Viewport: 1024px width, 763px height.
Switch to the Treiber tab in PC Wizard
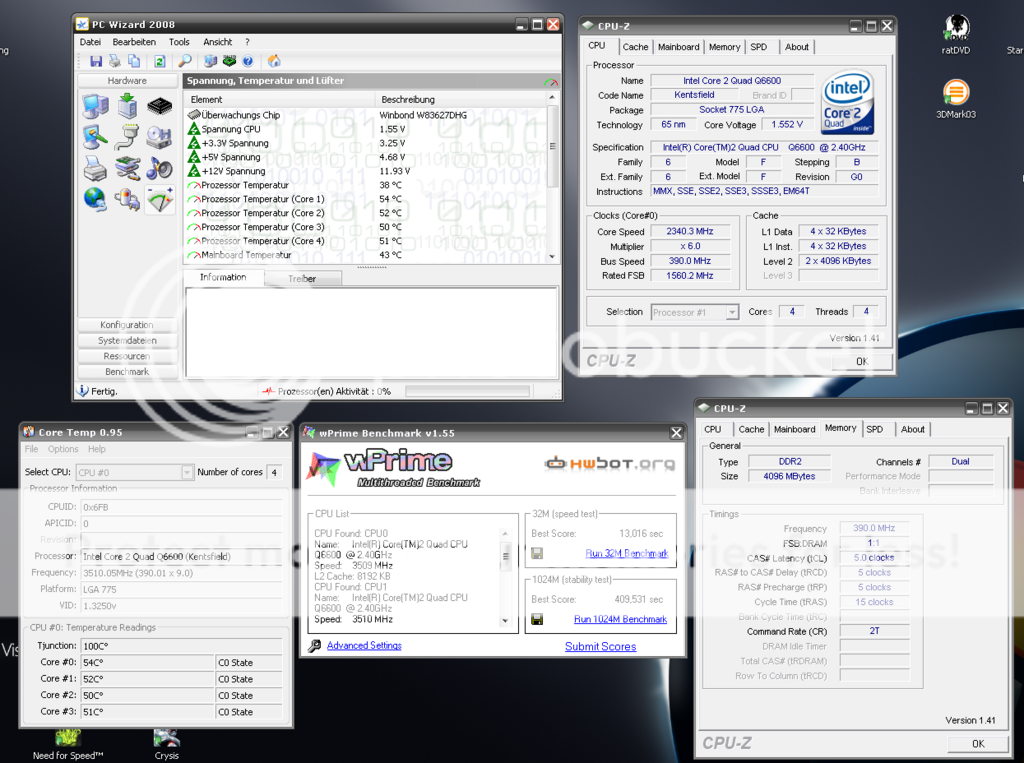coord(302,279)
